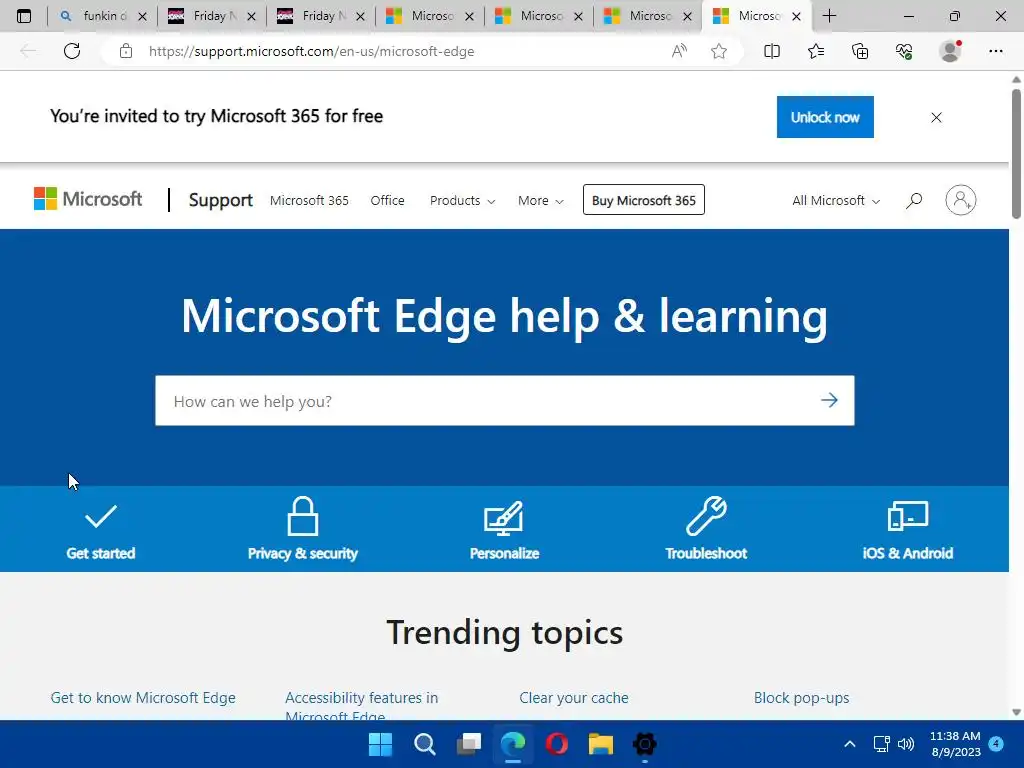Expand the Products dropdown
Screen dimensions: 1024x768
(462, 200)
